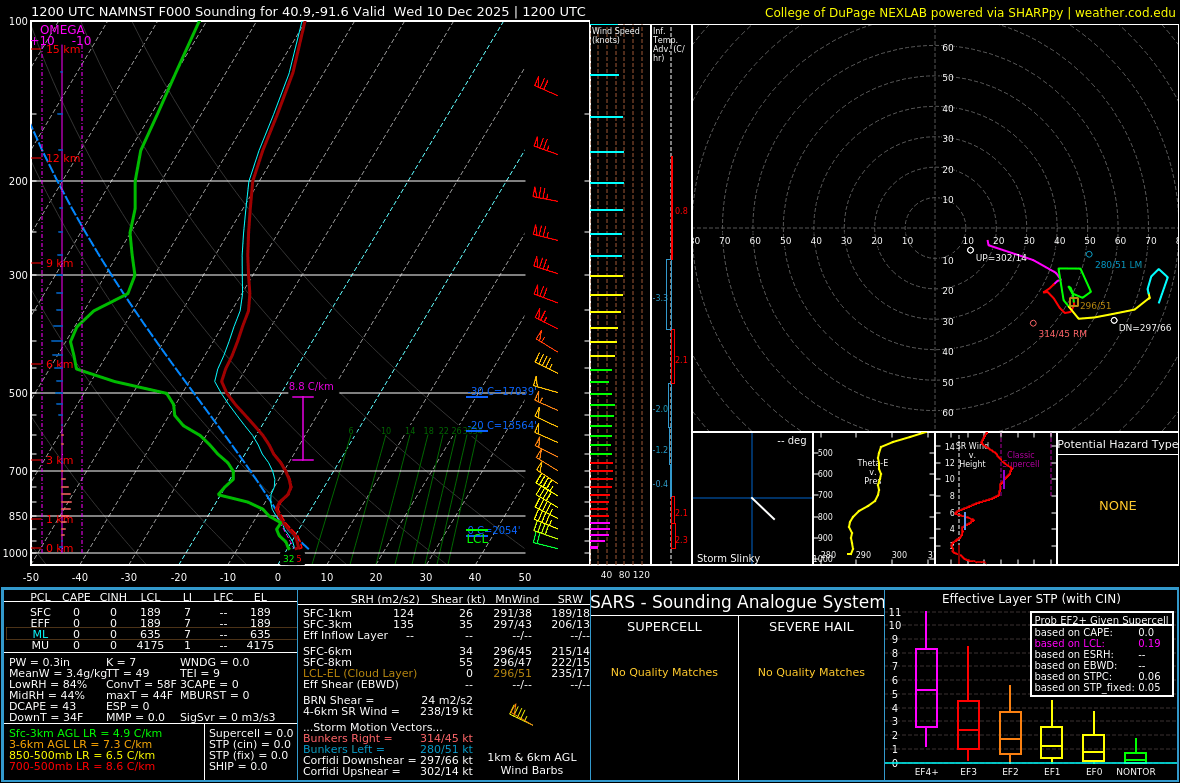This screenshot has width=1180, height=783.
Task: Select the EFF parcel row
Action: pyautogui.click(x=151, y=623)
